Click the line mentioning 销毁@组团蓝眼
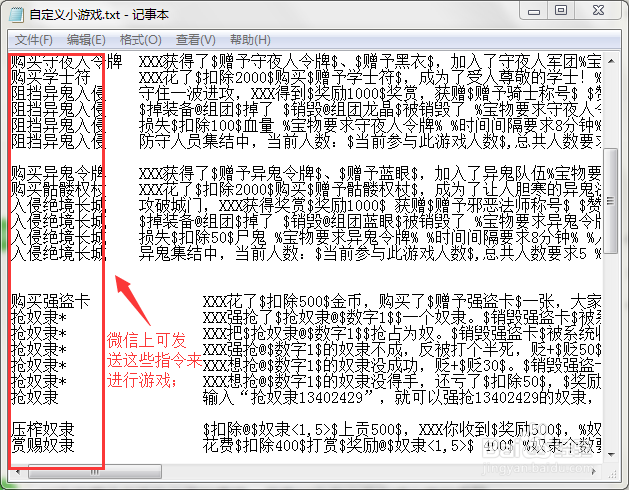The width and height of the screenshot is (629, 490). tap(369, 222)
